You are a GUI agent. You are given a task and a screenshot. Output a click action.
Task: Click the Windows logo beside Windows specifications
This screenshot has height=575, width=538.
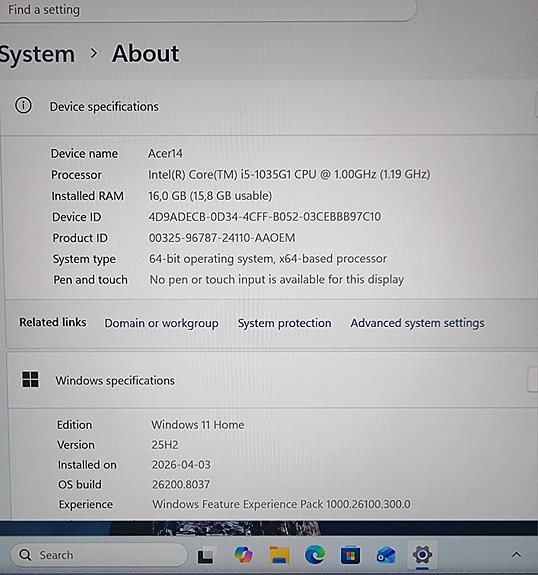(30, 379)
